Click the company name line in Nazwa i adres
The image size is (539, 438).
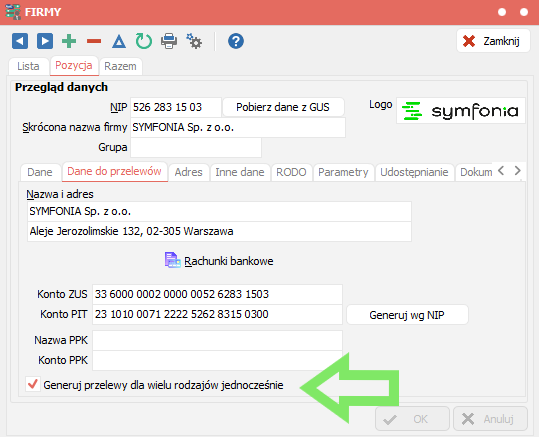219,211
